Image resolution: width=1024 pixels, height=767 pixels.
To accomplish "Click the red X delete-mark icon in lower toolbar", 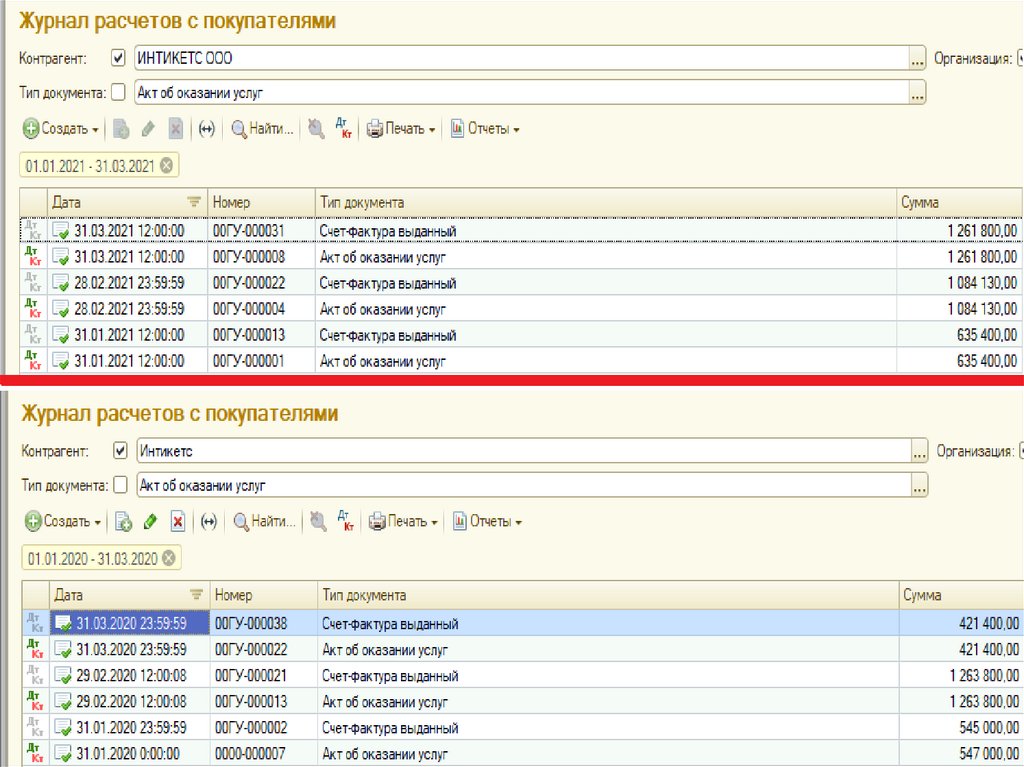I will [x=178, y=521].
